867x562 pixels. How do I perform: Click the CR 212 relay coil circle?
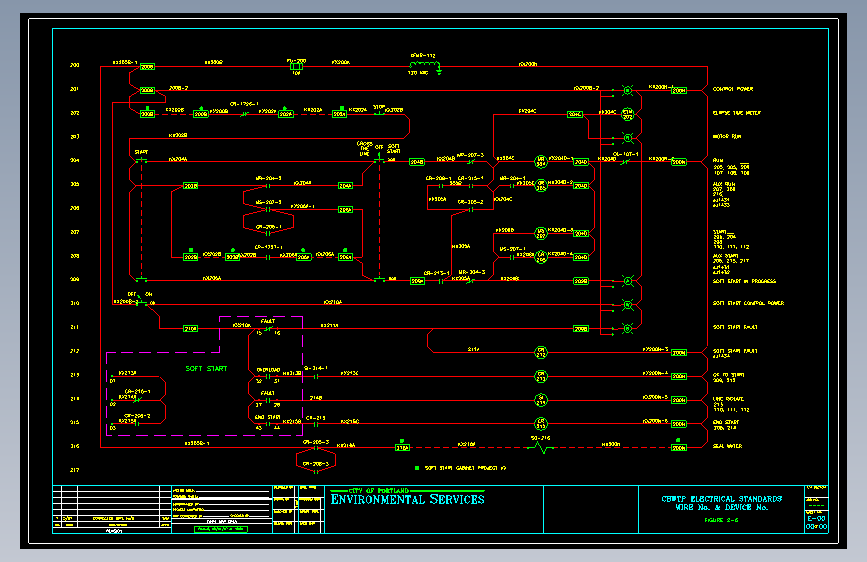tap(541, 352)
